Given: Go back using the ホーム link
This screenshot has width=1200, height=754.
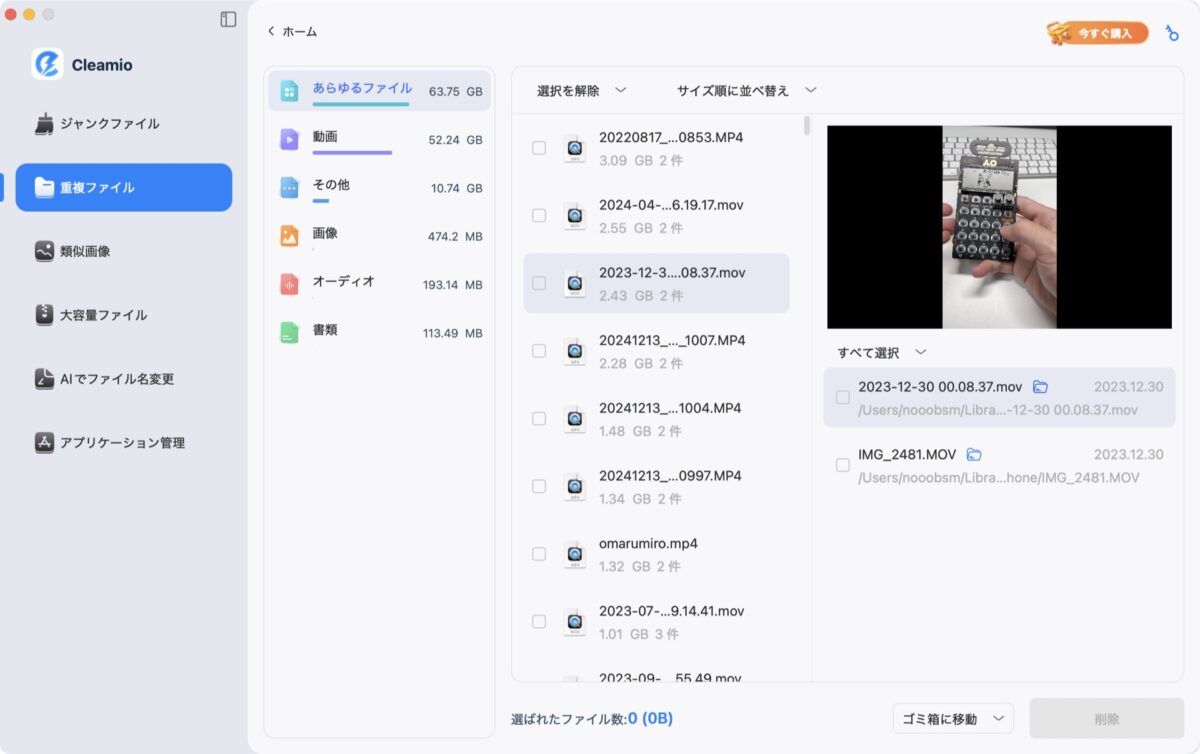Looking at the screenshot, I should 294,31.
